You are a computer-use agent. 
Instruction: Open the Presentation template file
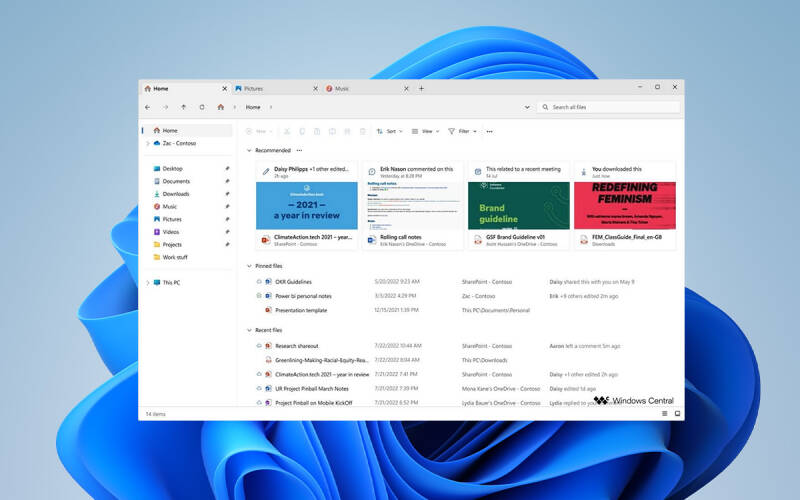[301, 310]
